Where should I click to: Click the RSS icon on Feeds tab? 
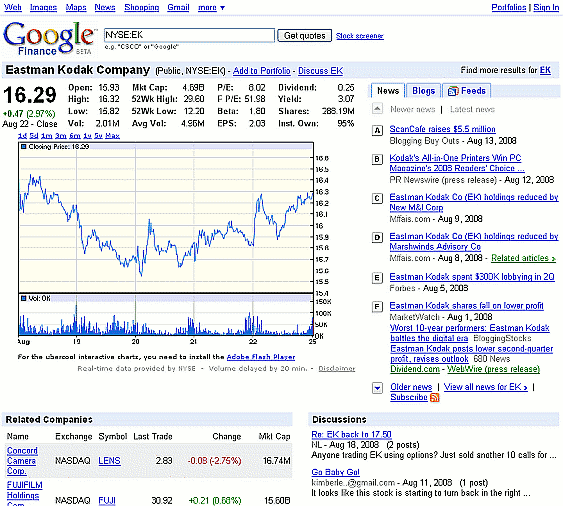pos(453,91)
